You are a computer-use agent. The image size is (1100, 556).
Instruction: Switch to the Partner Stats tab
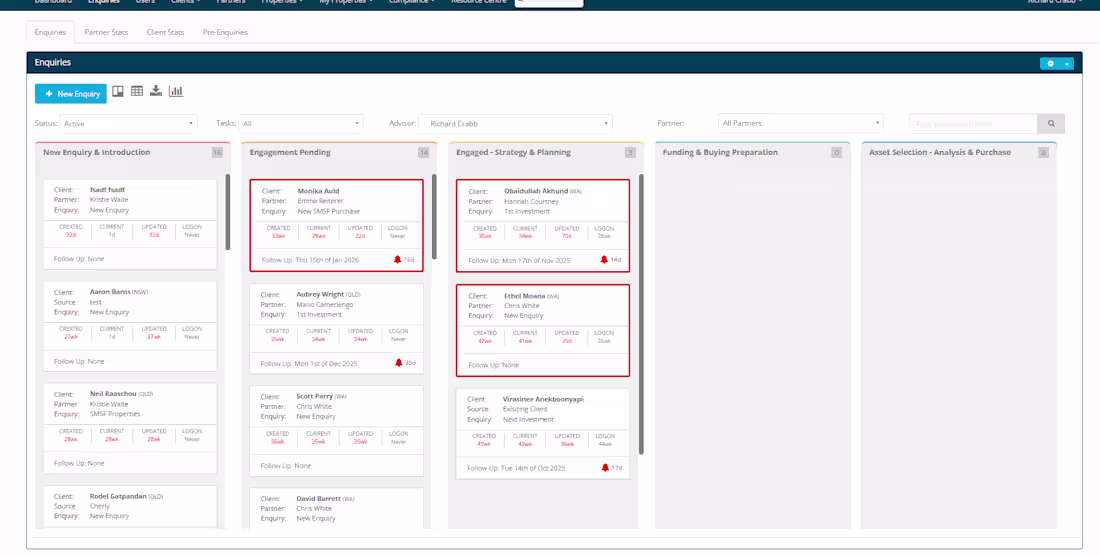point(107,32)
